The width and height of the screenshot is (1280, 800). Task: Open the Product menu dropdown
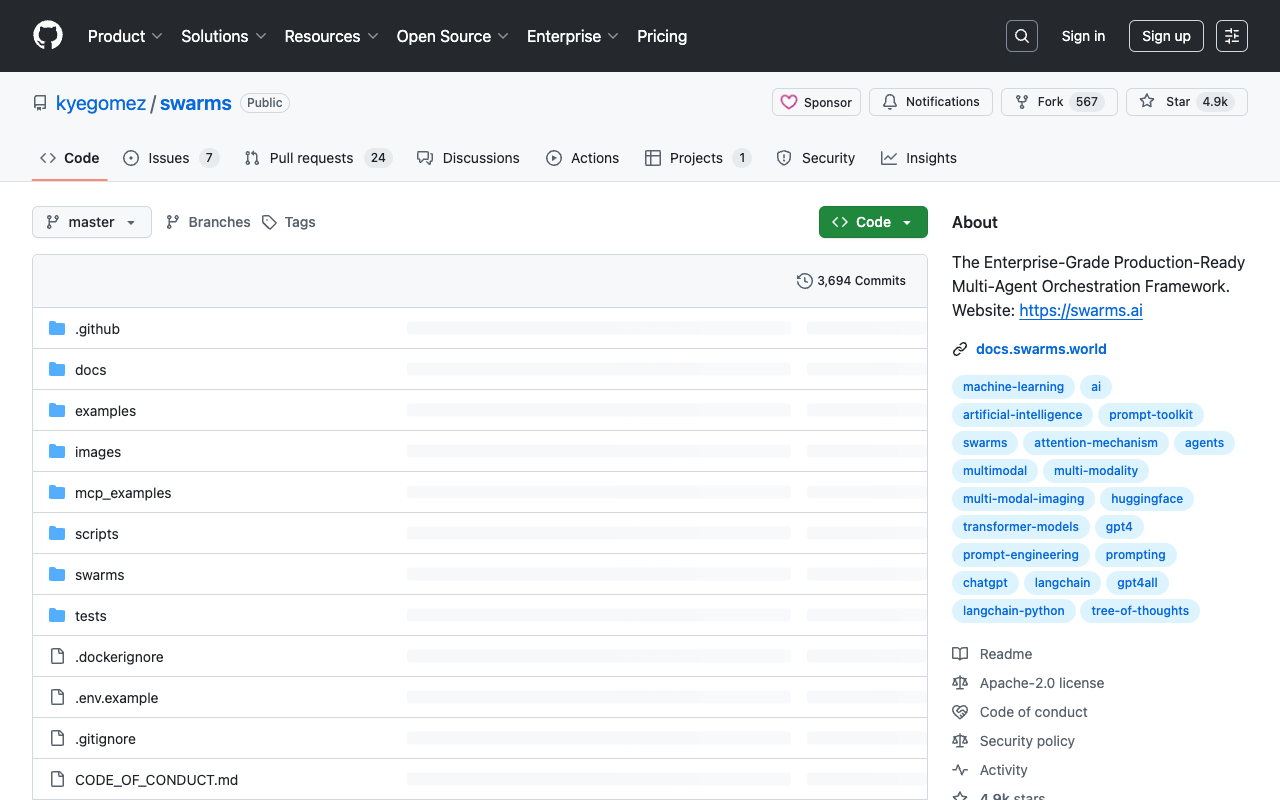[x=125, y=36]
